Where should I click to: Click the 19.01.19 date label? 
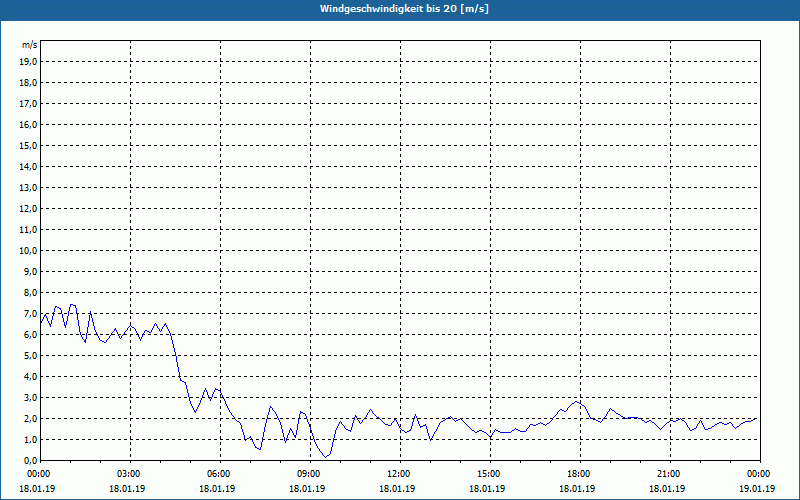click(x=757, y=488)
